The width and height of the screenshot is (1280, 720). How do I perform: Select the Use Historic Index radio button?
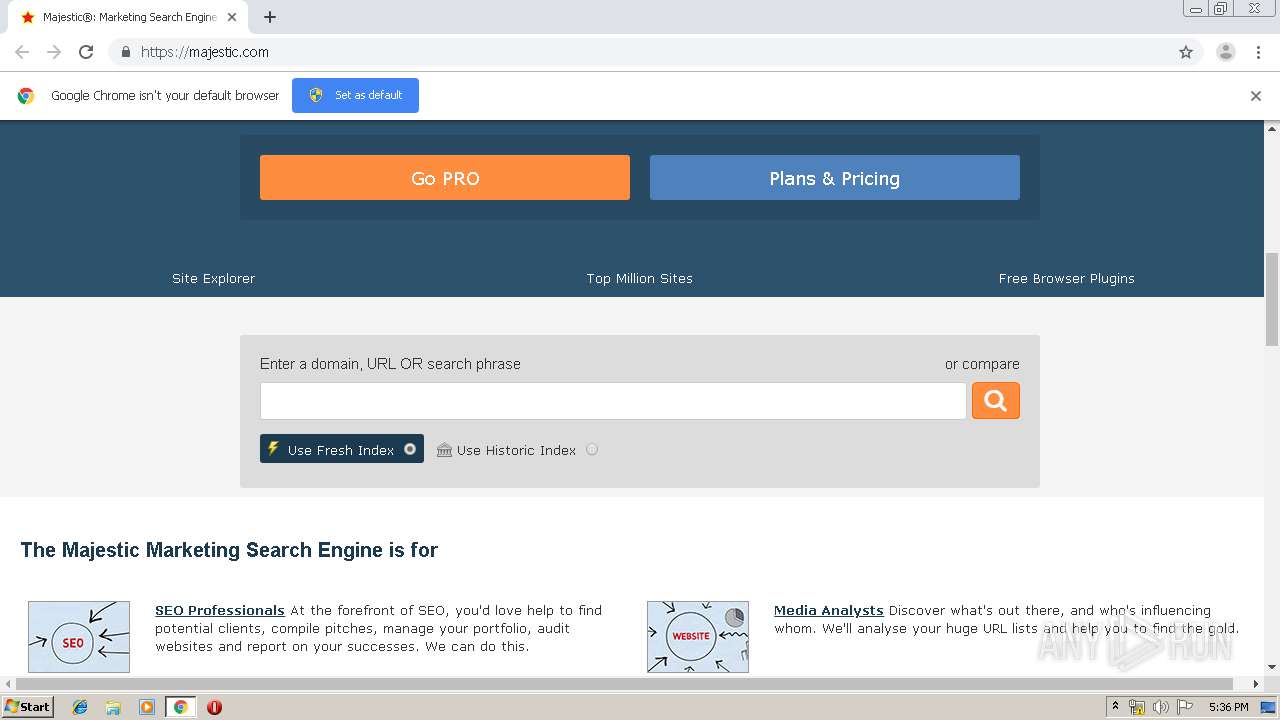click(x=592, y=449)
